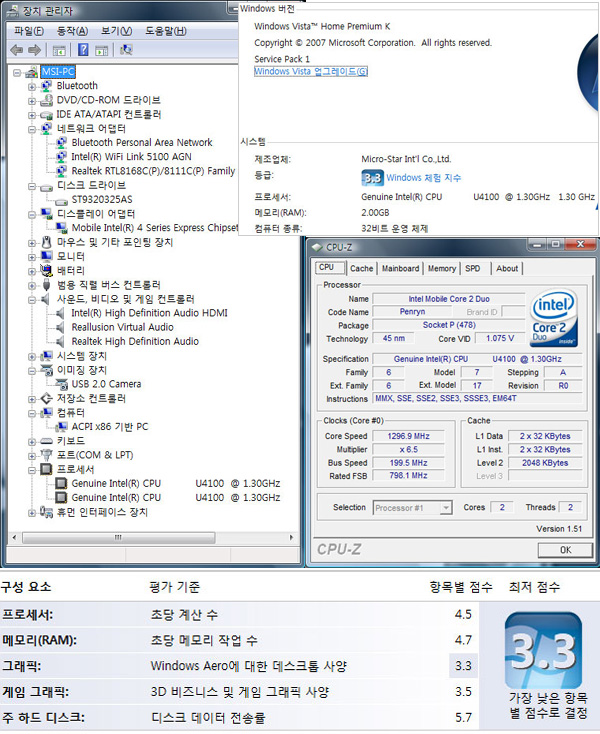Click the 3.3 rating badge next to 등급
Screen dimensions: 600x734
(373, 178)
